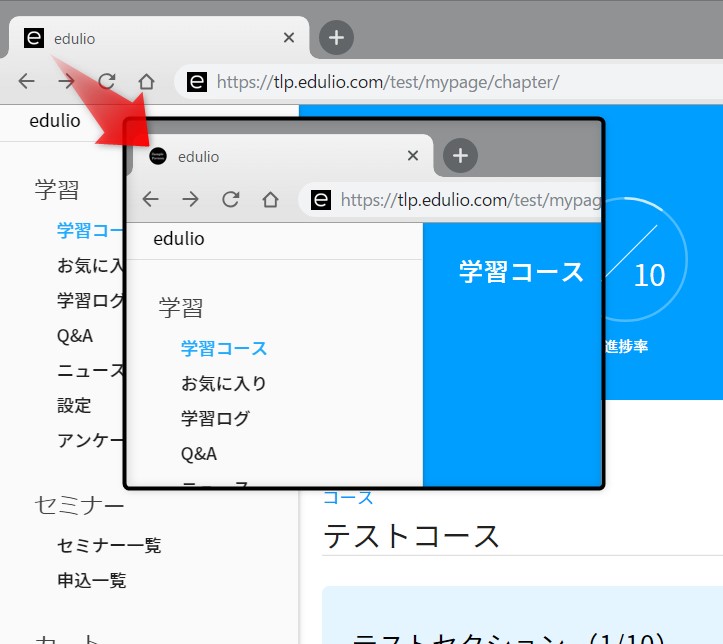
Task: Open new tab with plus in outer window
Action: [x=336, y=37]
